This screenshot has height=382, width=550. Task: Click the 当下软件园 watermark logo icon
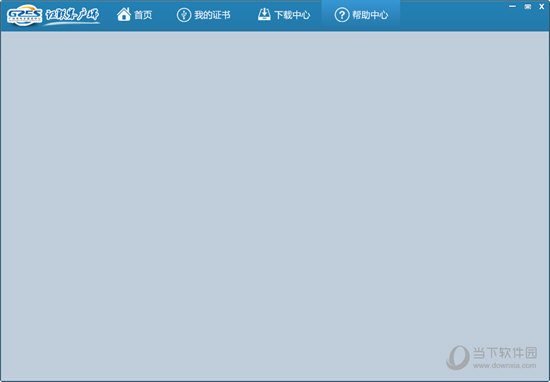(458, 357)
